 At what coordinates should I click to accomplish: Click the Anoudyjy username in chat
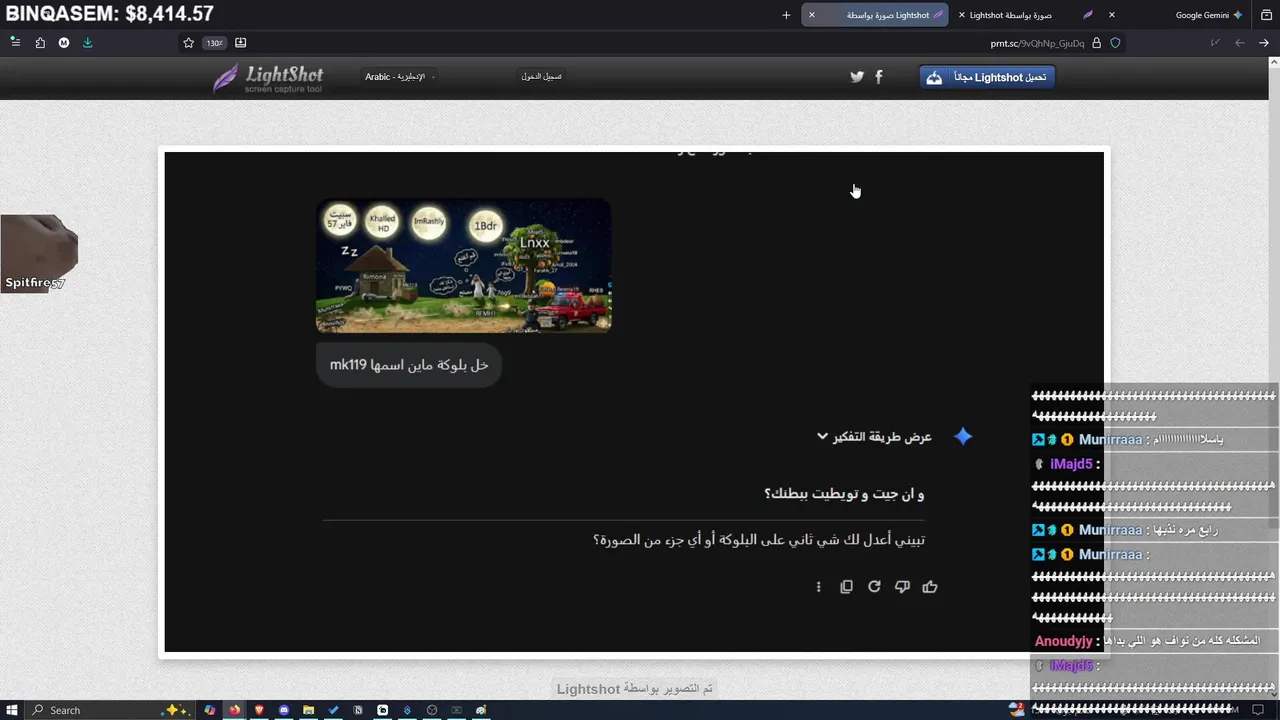tap(1063, 641)
